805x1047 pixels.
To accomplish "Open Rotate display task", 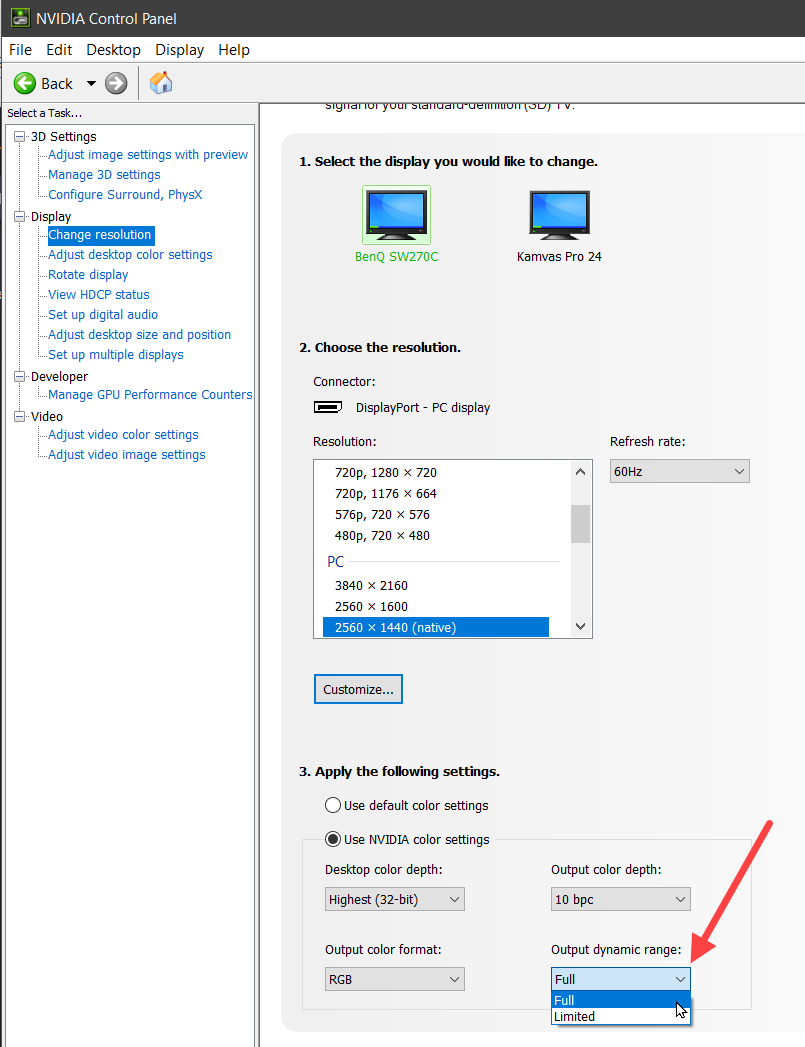I will click(x=88, y=275).
